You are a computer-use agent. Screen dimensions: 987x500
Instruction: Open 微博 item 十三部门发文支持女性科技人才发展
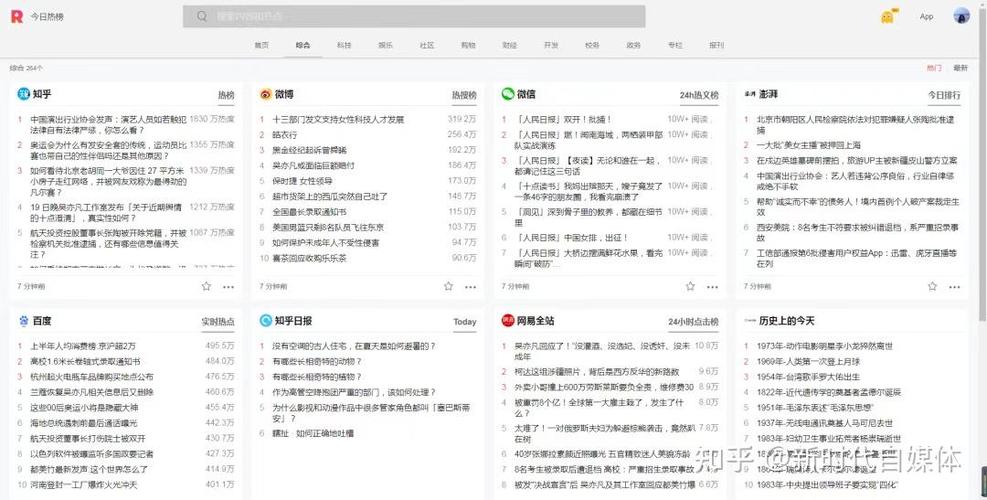[338, 119]
